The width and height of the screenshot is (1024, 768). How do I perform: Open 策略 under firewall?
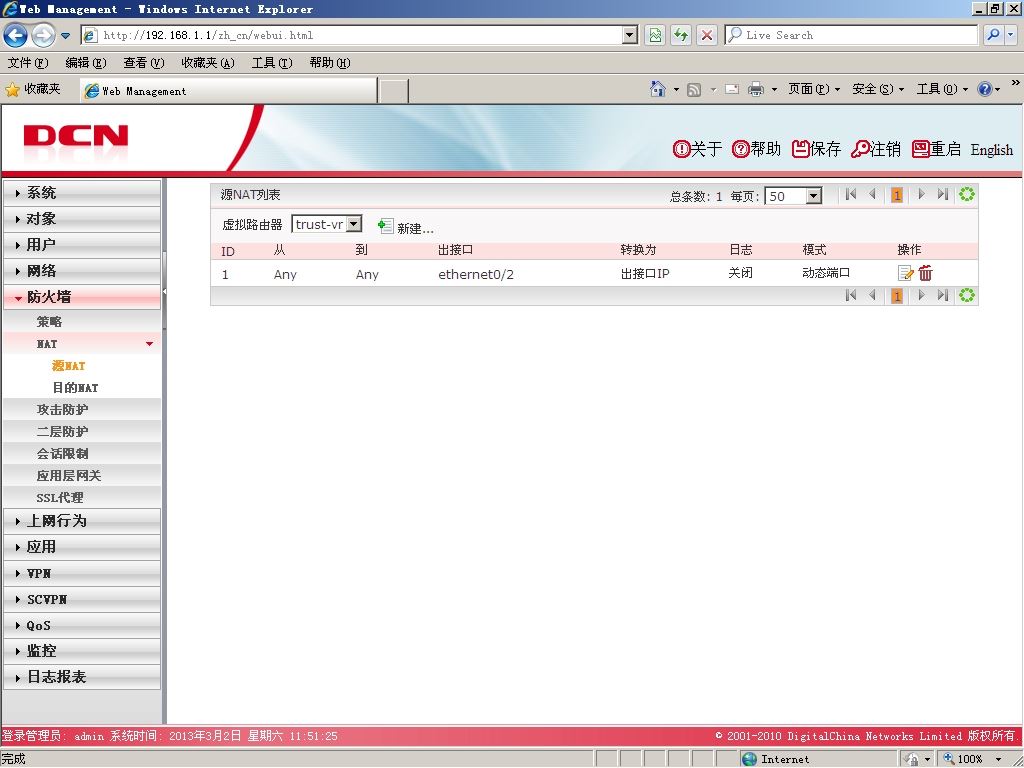82,321
